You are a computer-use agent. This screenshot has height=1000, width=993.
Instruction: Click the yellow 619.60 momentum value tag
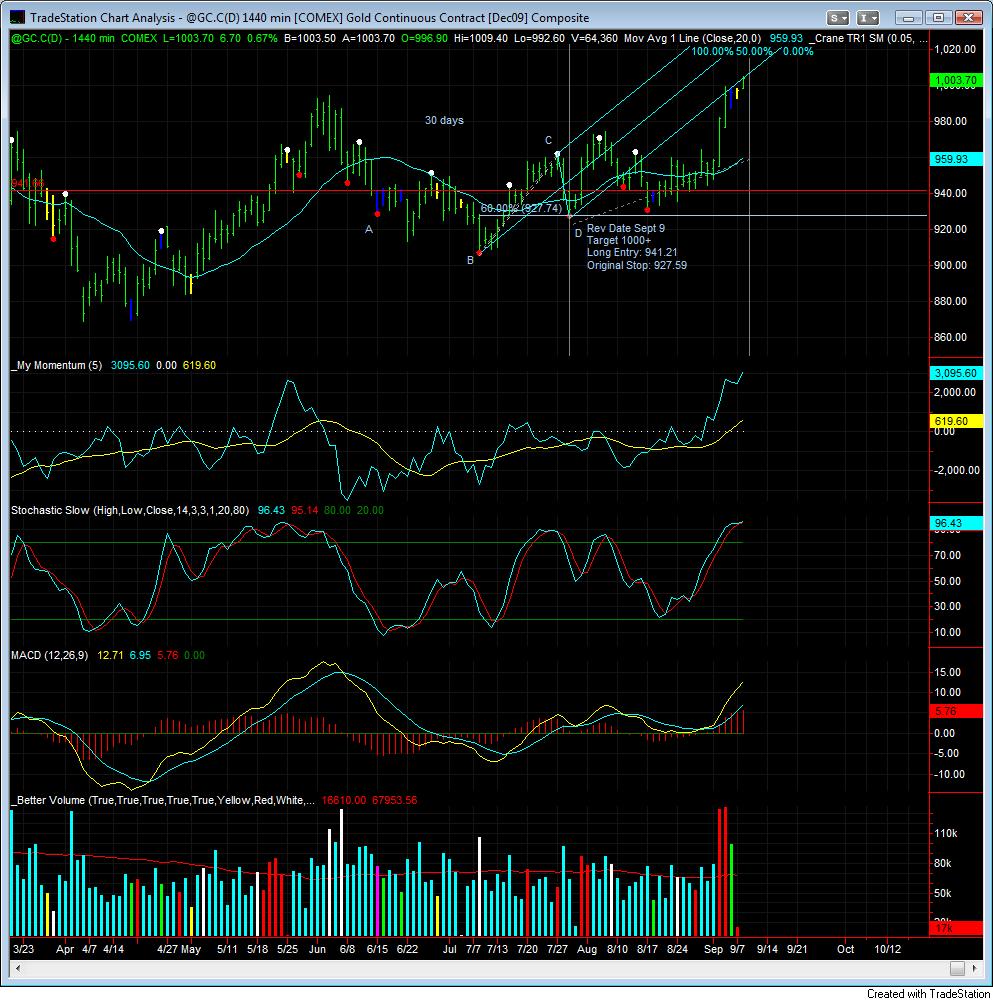point(955,421)
